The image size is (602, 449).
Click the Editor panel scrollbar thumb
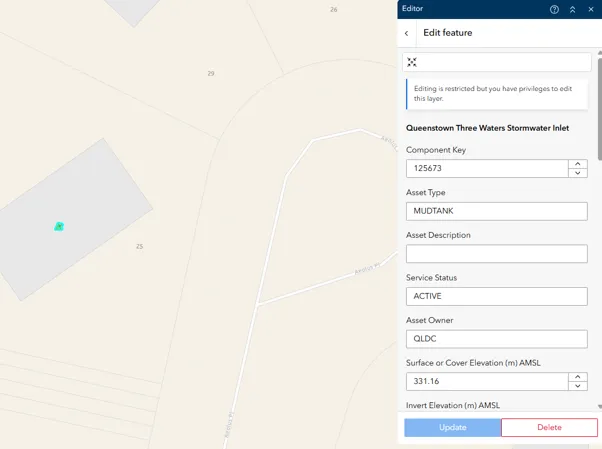(600, 108)
